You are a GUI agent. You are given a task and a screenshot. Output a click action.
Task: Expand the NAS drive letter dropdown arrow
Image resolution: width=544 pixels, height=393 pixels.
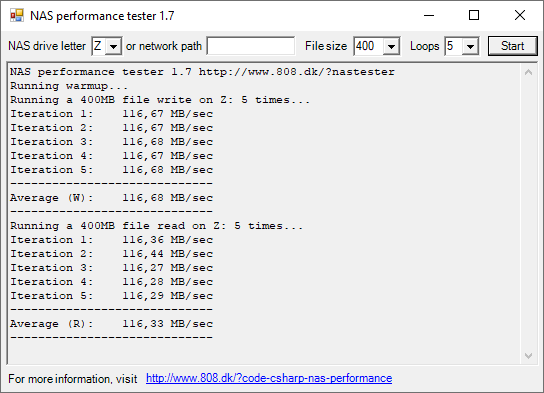(x=113, y=46)
